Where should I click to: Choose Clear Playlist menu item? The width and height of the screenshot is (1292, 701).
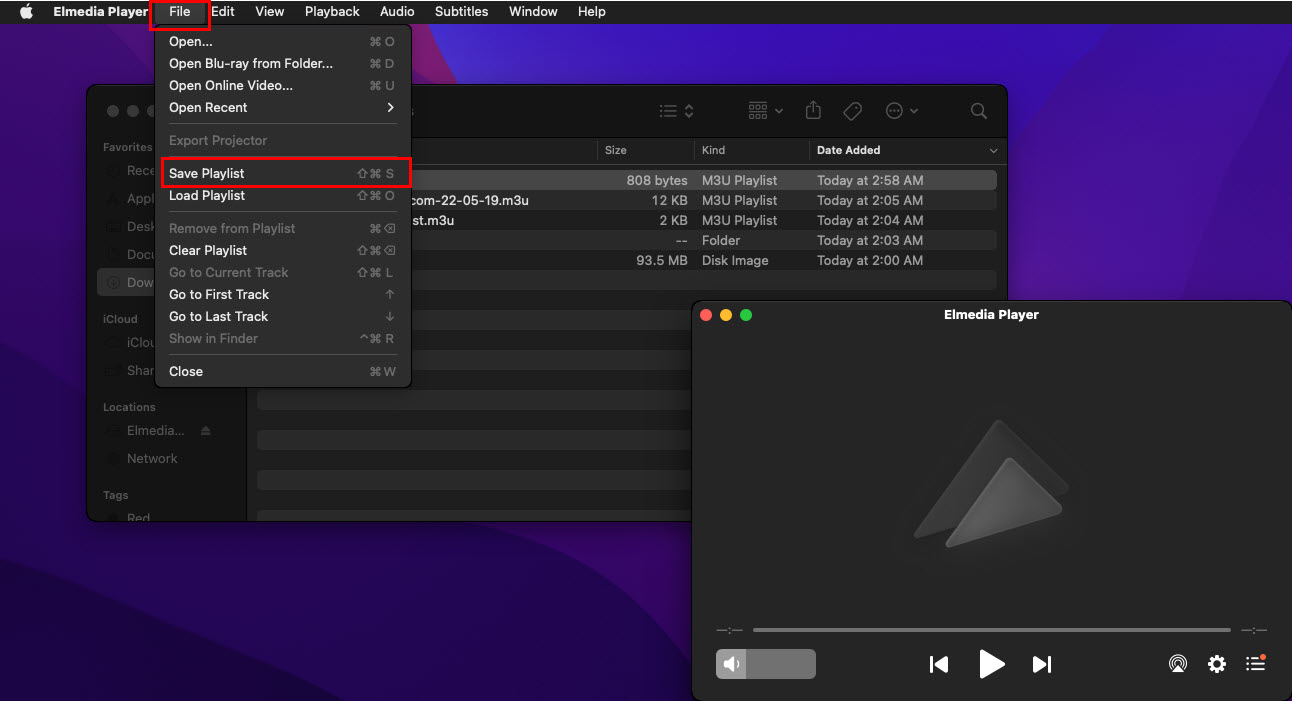[x=283, y=250]
